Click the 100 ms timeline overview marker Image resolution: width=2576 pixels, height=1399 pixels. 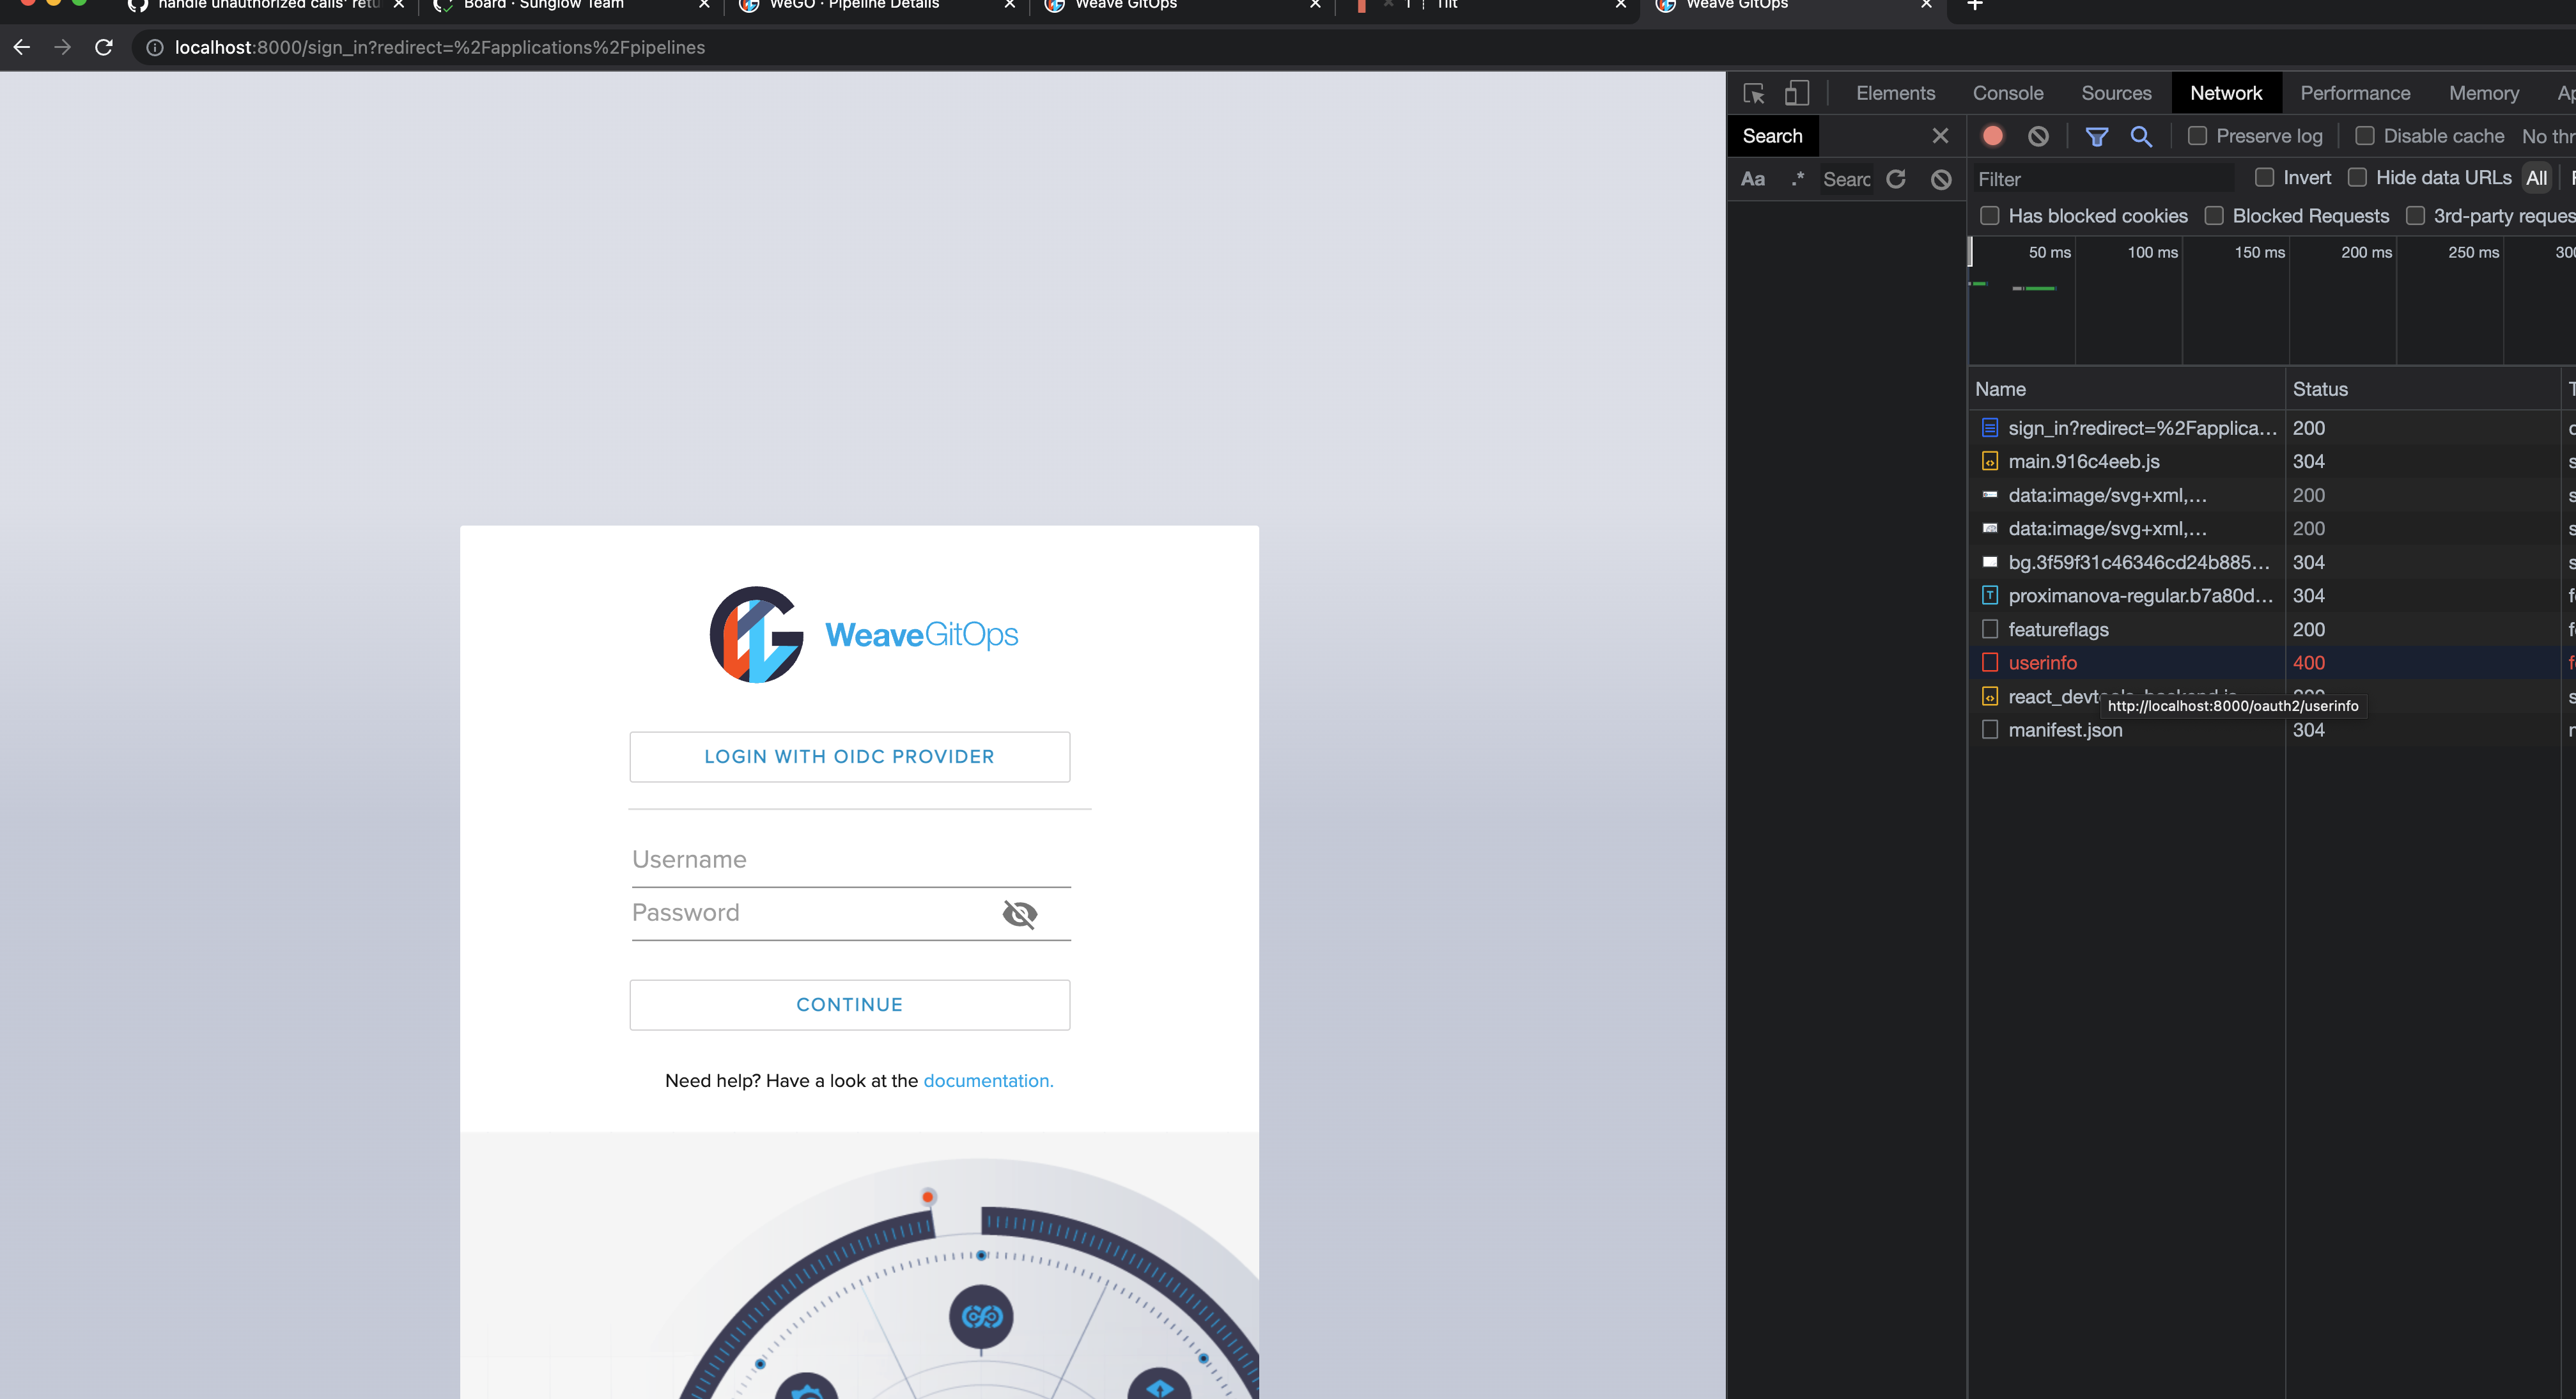coord(2152,252)
